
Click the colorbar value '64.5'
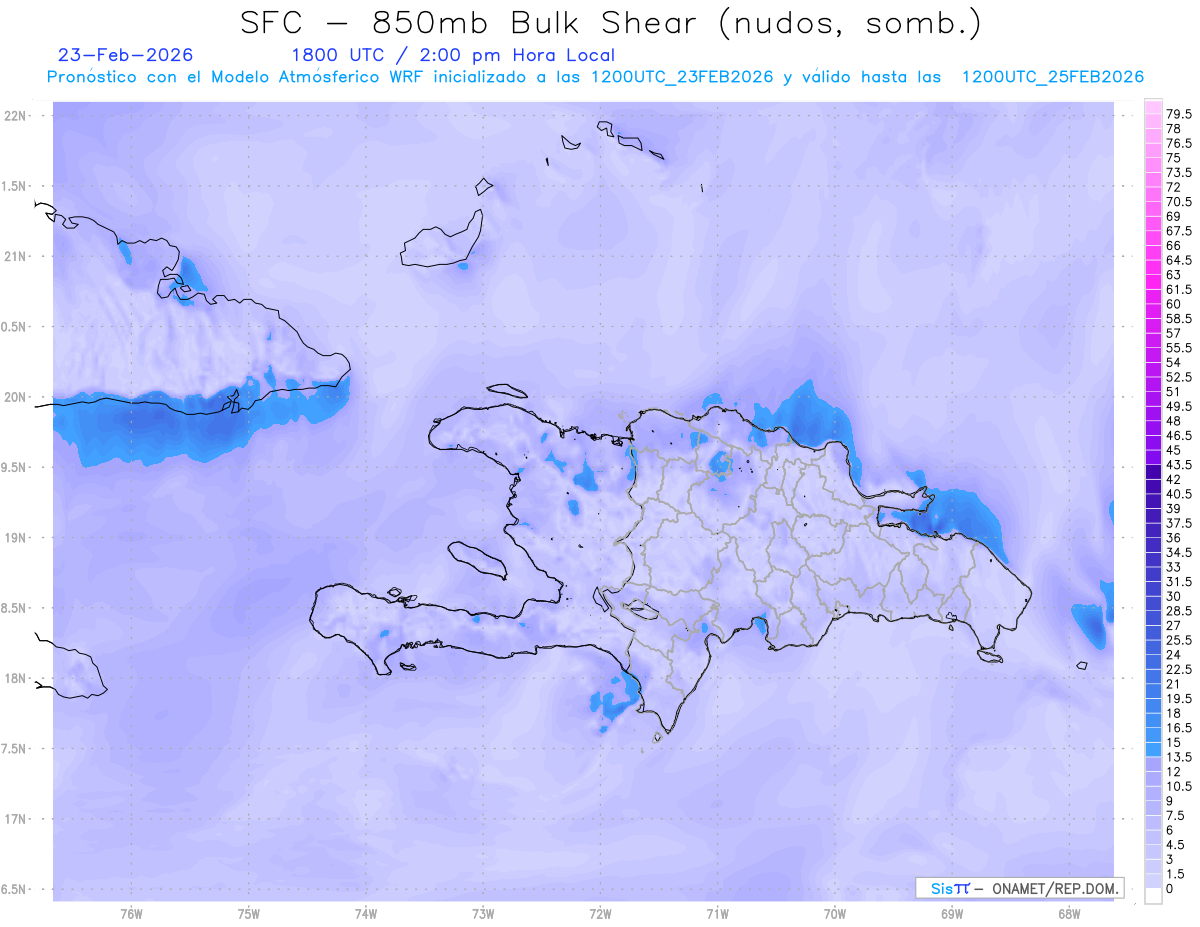(x=1180, y=260)
